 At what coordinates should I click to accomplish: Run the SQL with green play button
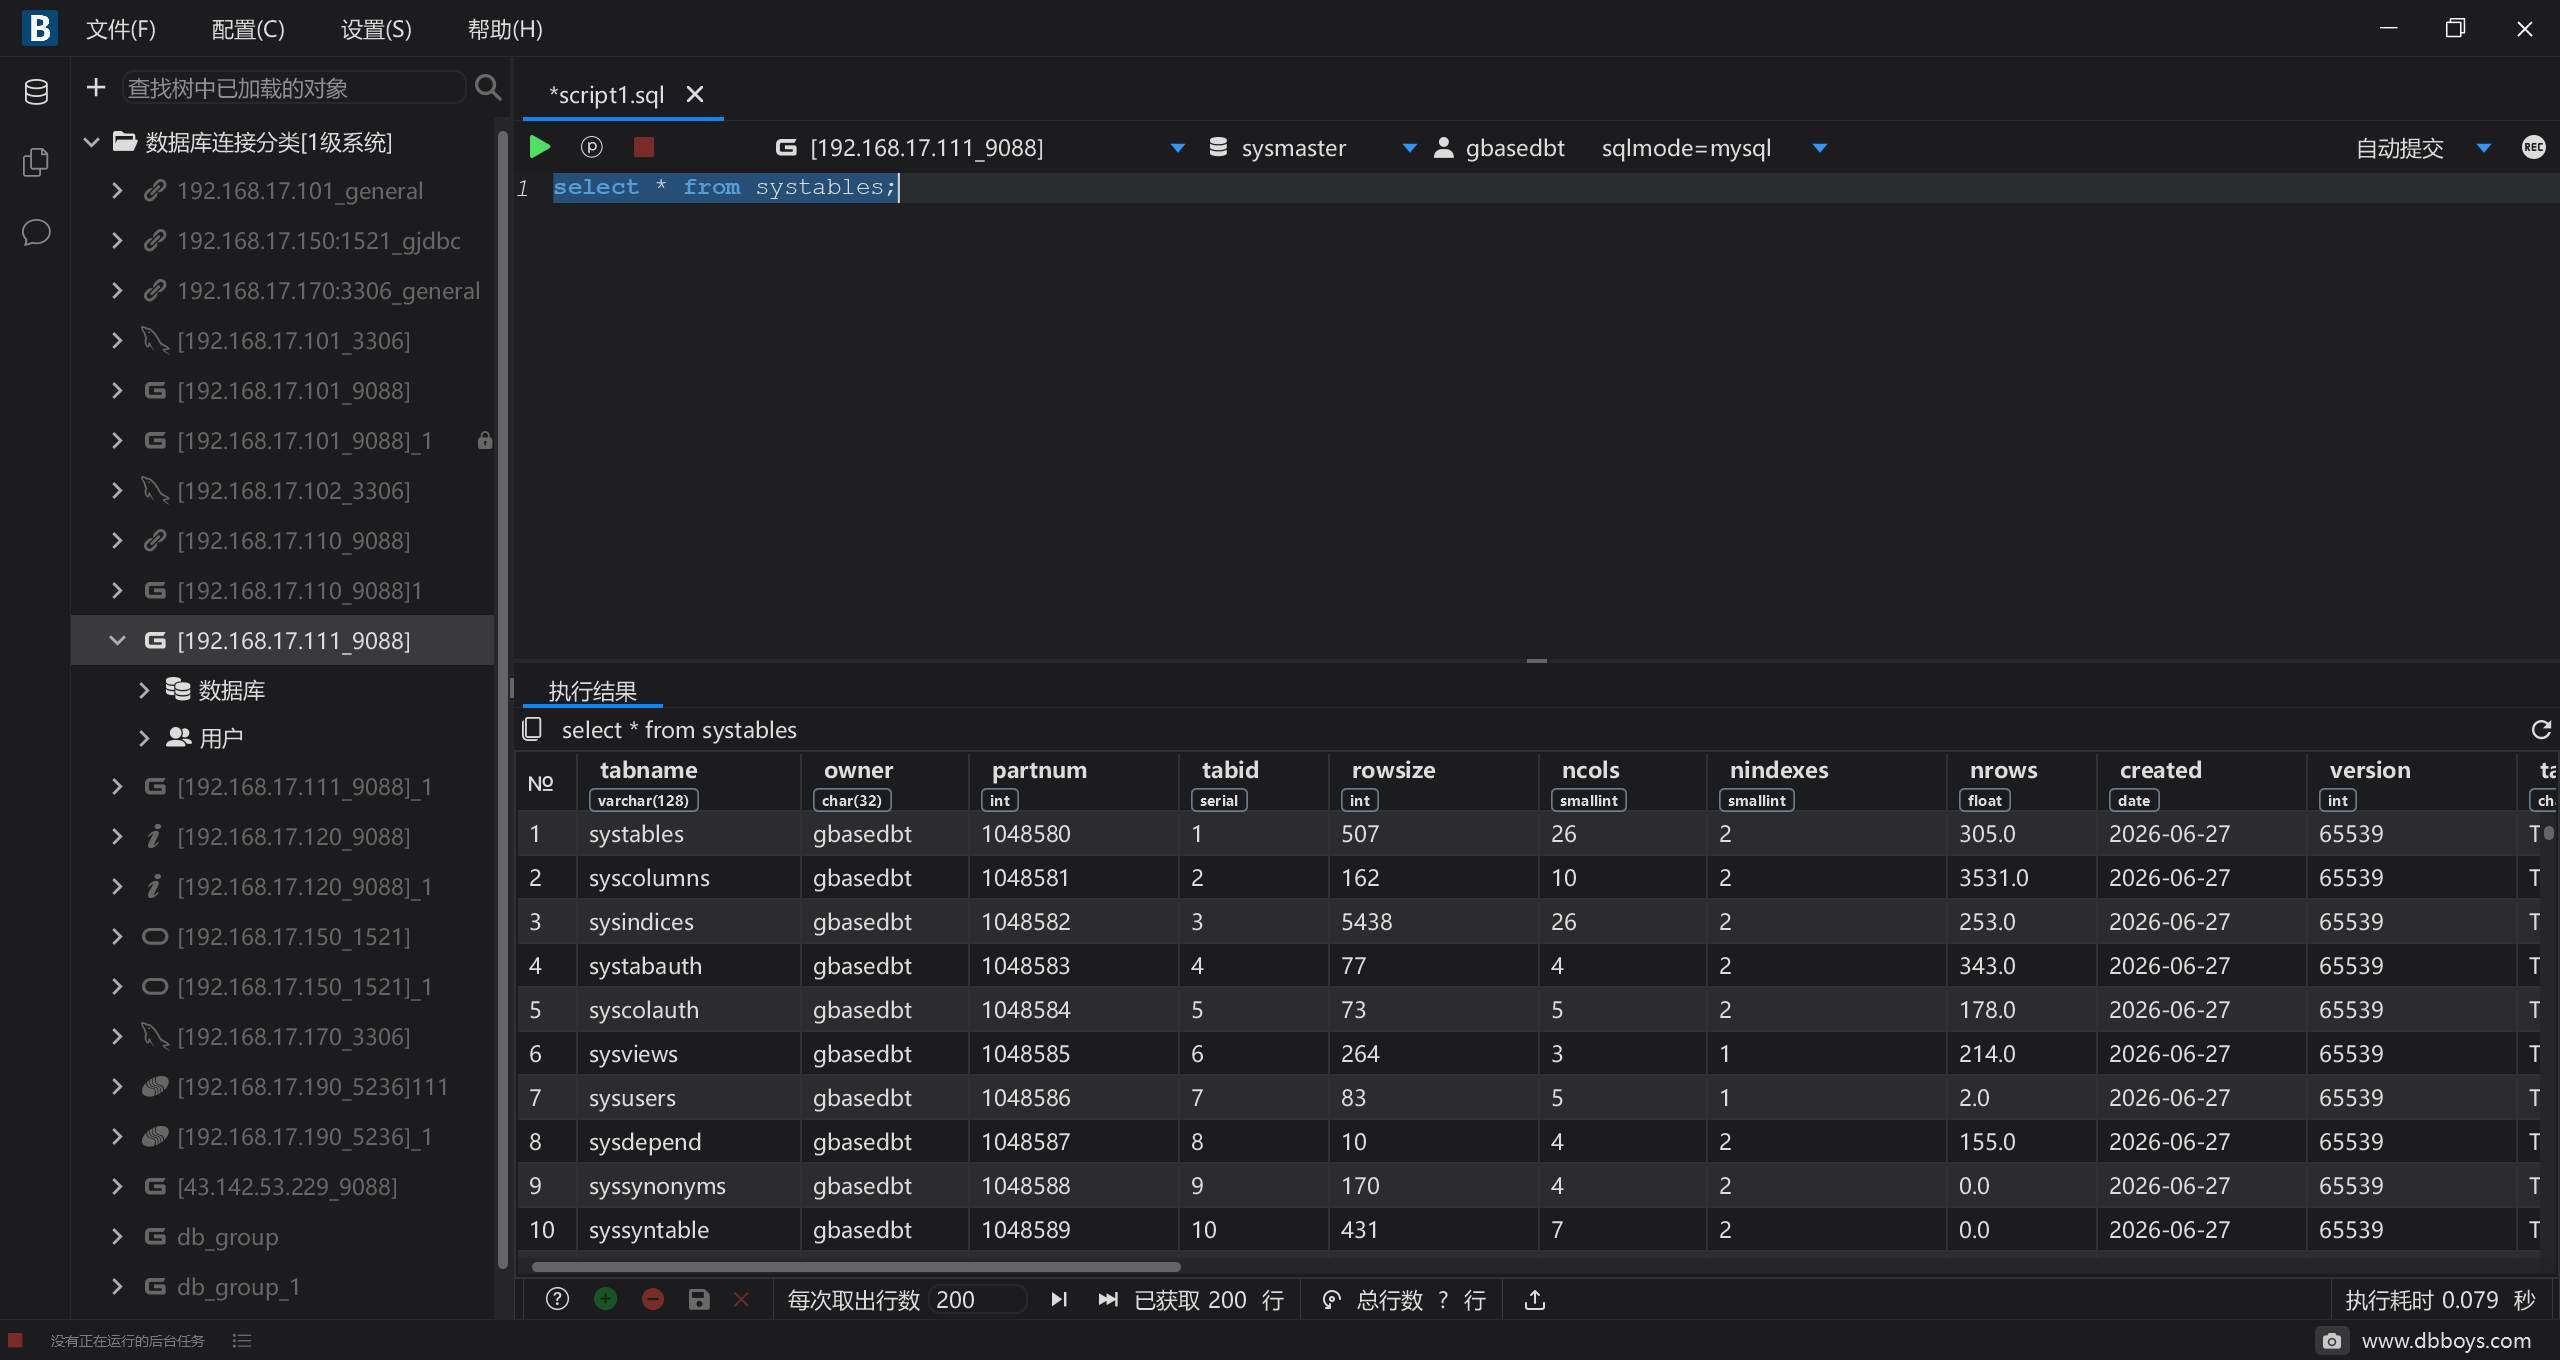coord(540,147)
